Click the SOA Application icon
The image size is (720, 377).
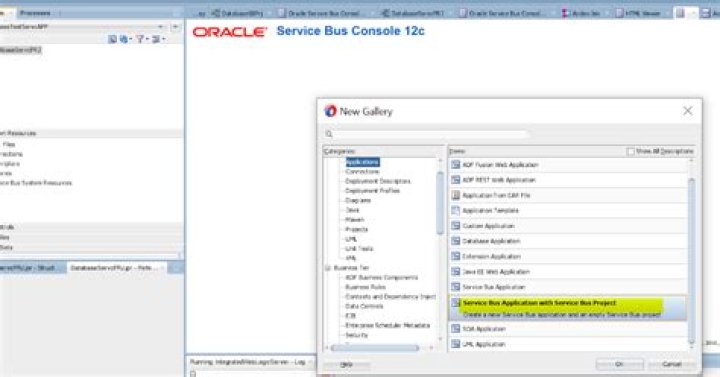[456, 329]
